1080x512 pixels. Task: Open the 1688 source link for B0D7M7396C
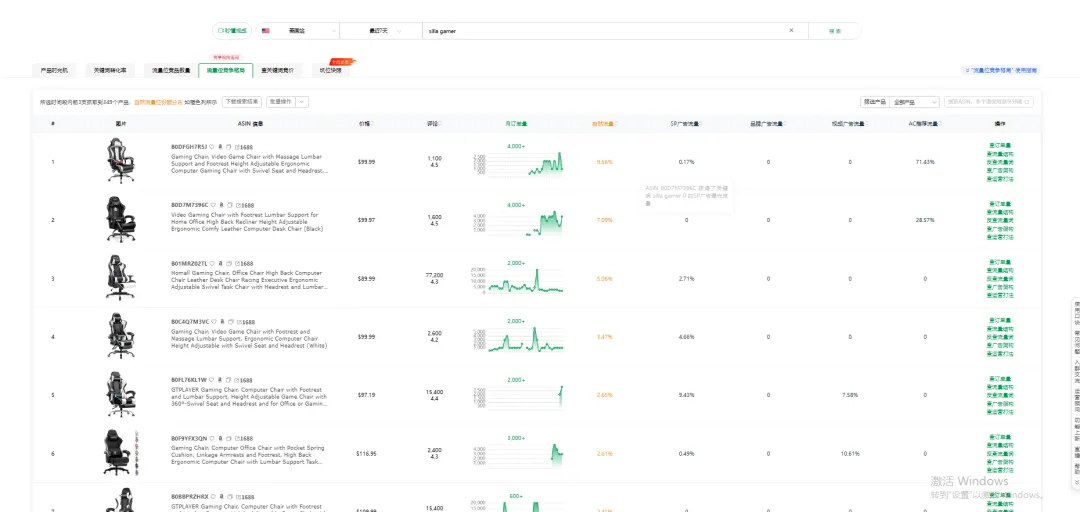[245, 205]
